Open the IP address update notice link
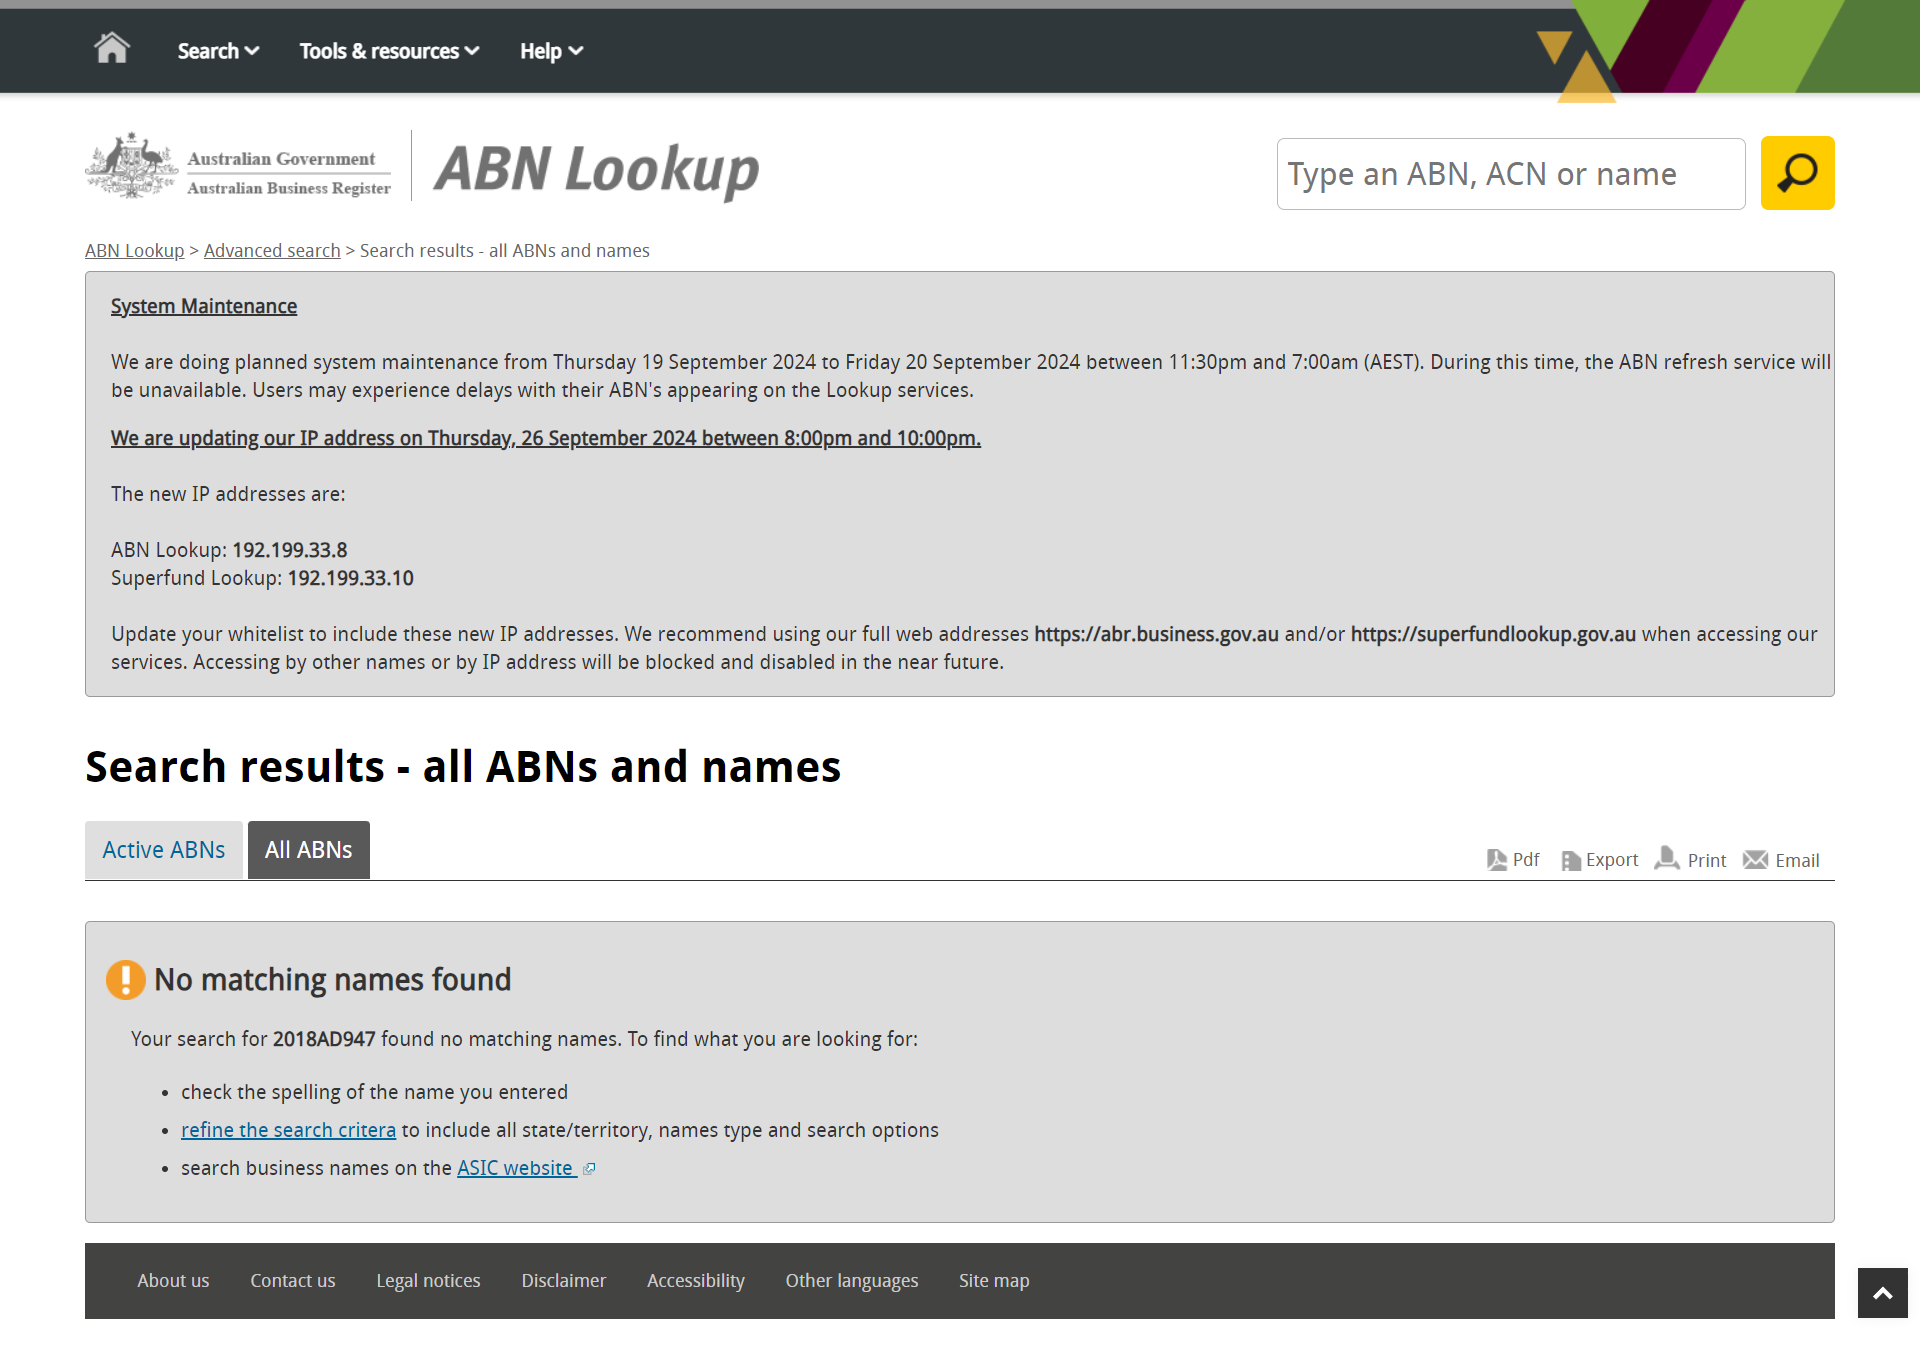 pos(546,438)
